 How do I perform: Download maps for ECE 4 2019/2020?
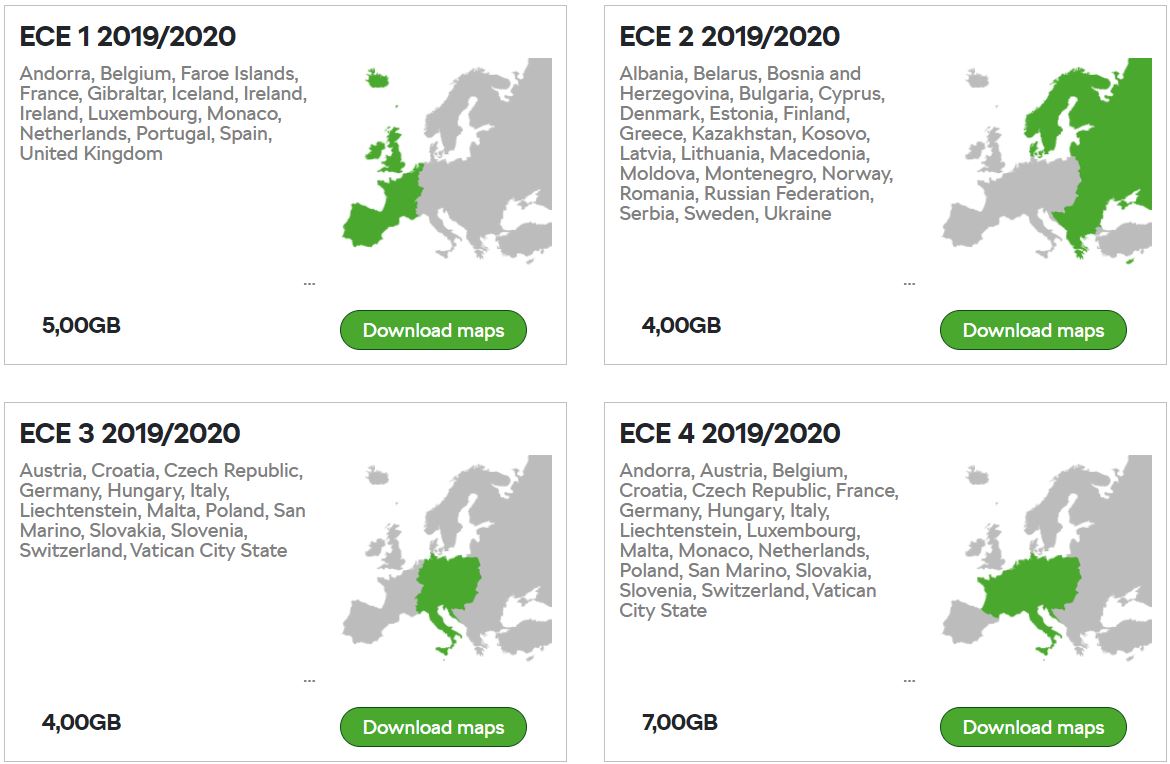(x=1033, y=727)
